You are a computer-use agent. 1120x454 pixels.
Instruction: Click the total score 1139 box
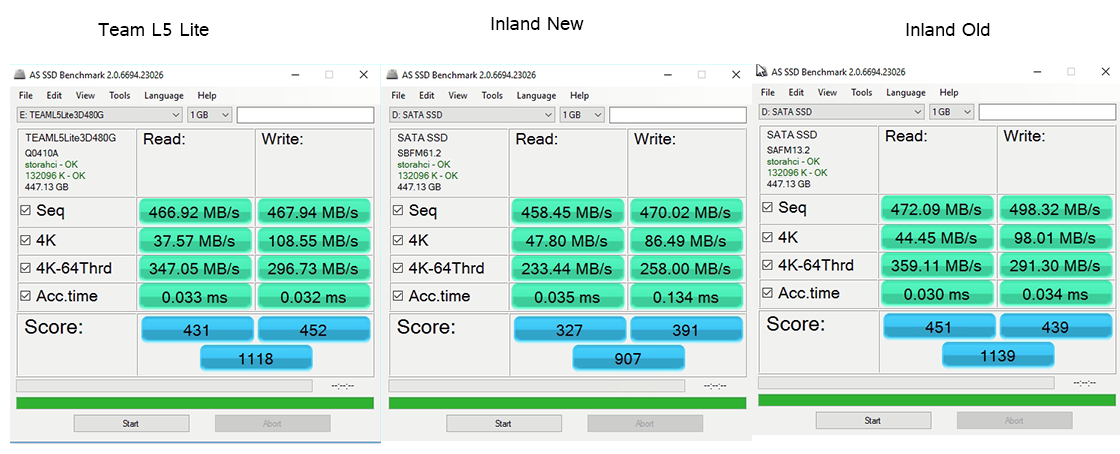click(997, 355)
